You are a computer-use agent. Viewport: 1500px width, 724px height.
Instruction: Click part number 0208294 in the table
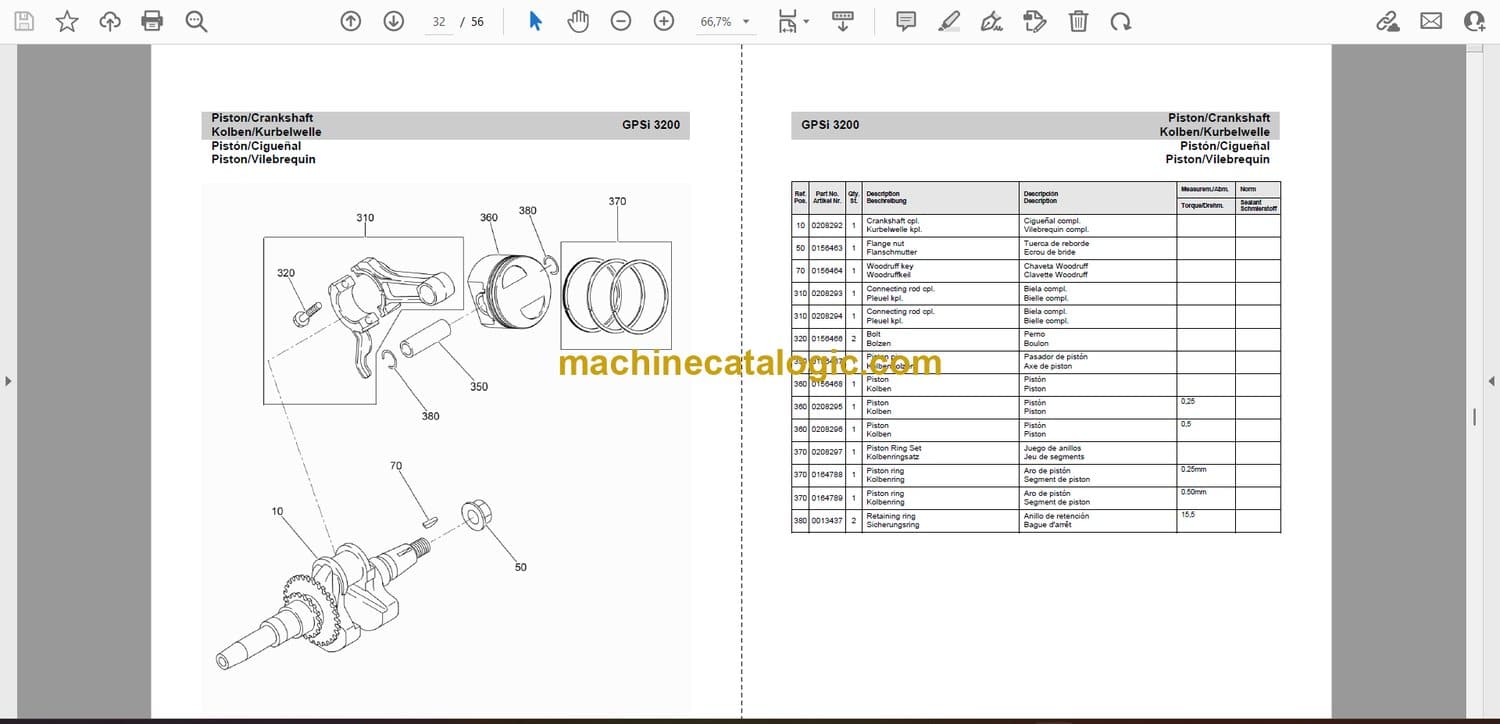tap(827, 316)
